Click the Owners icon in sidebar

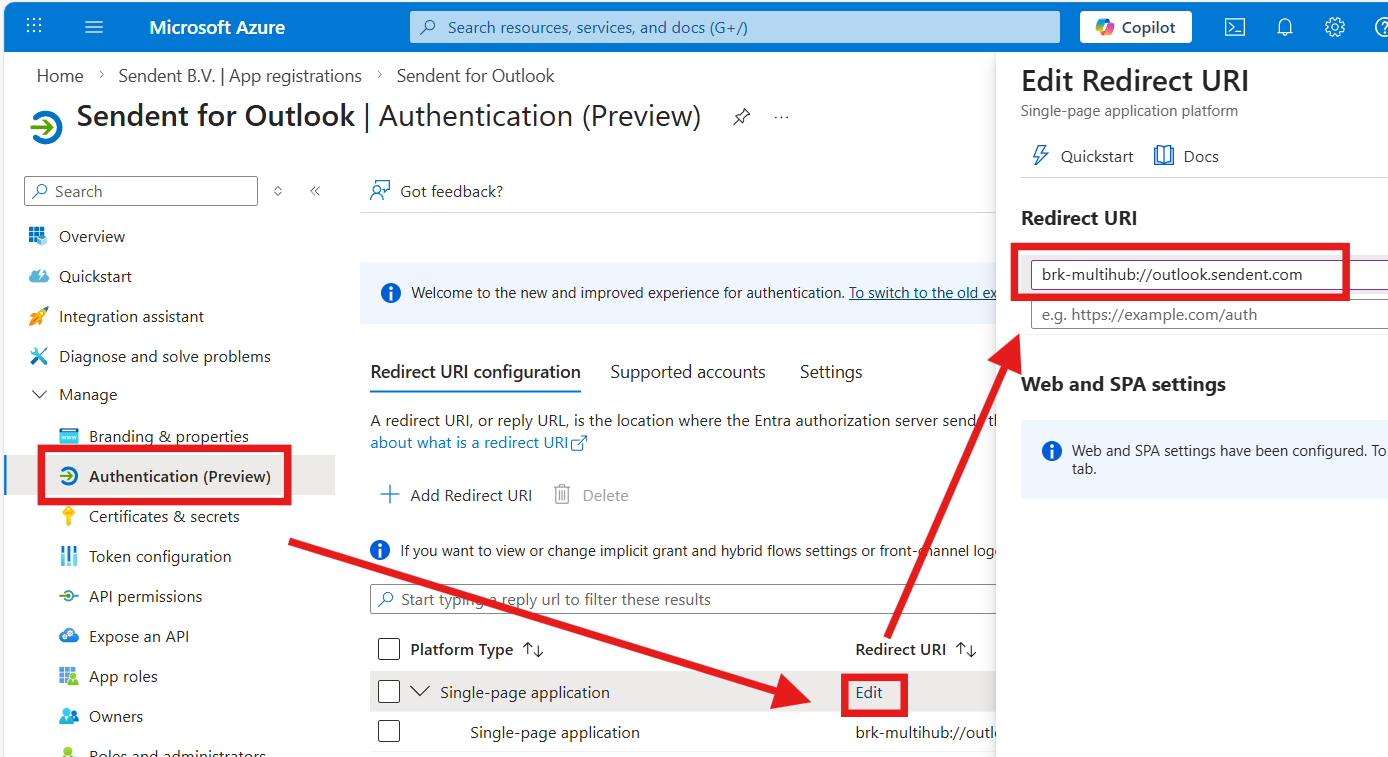(69, 716)
